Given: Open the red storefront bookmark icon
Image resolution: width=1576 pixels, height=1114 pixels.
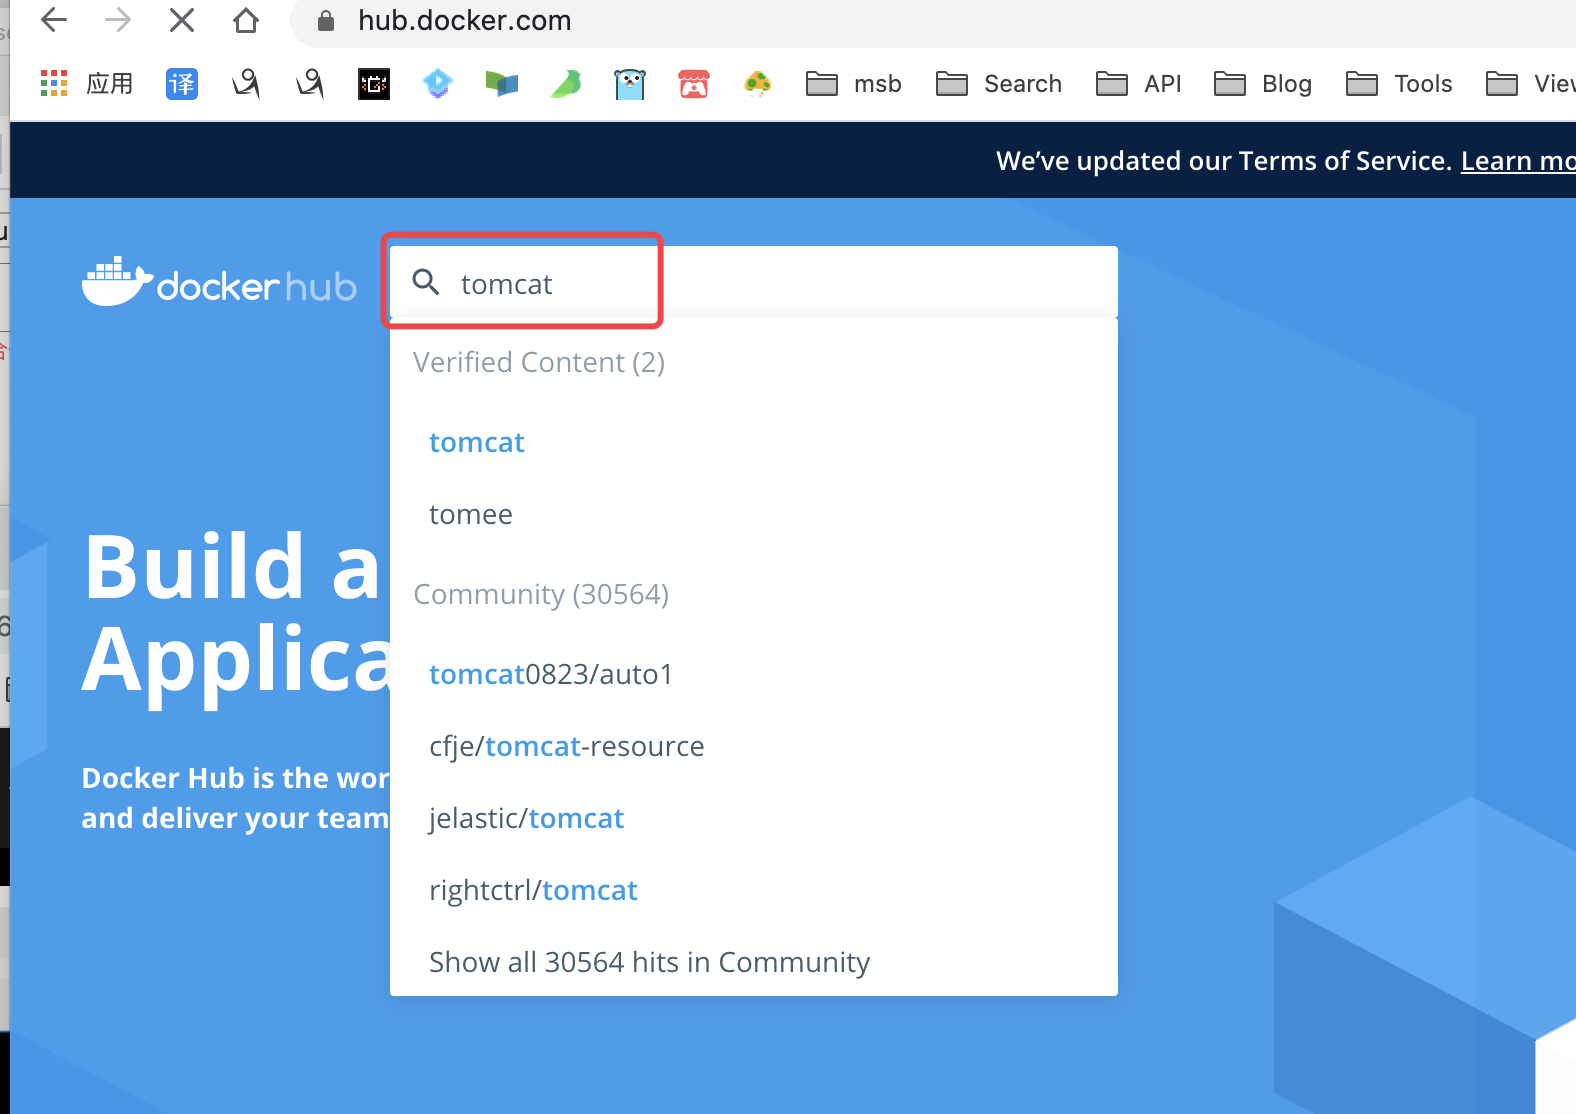Looking at the screenshot, I should pyautogui.click(x=694, y=84).
